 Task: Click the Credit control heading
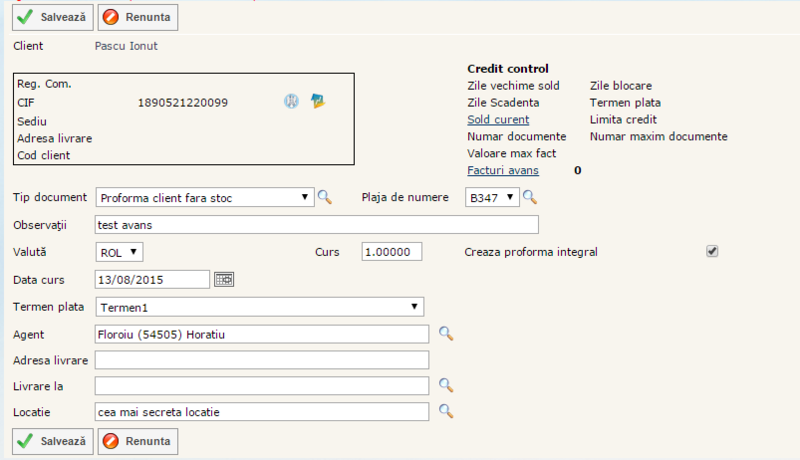pos(508,68)
